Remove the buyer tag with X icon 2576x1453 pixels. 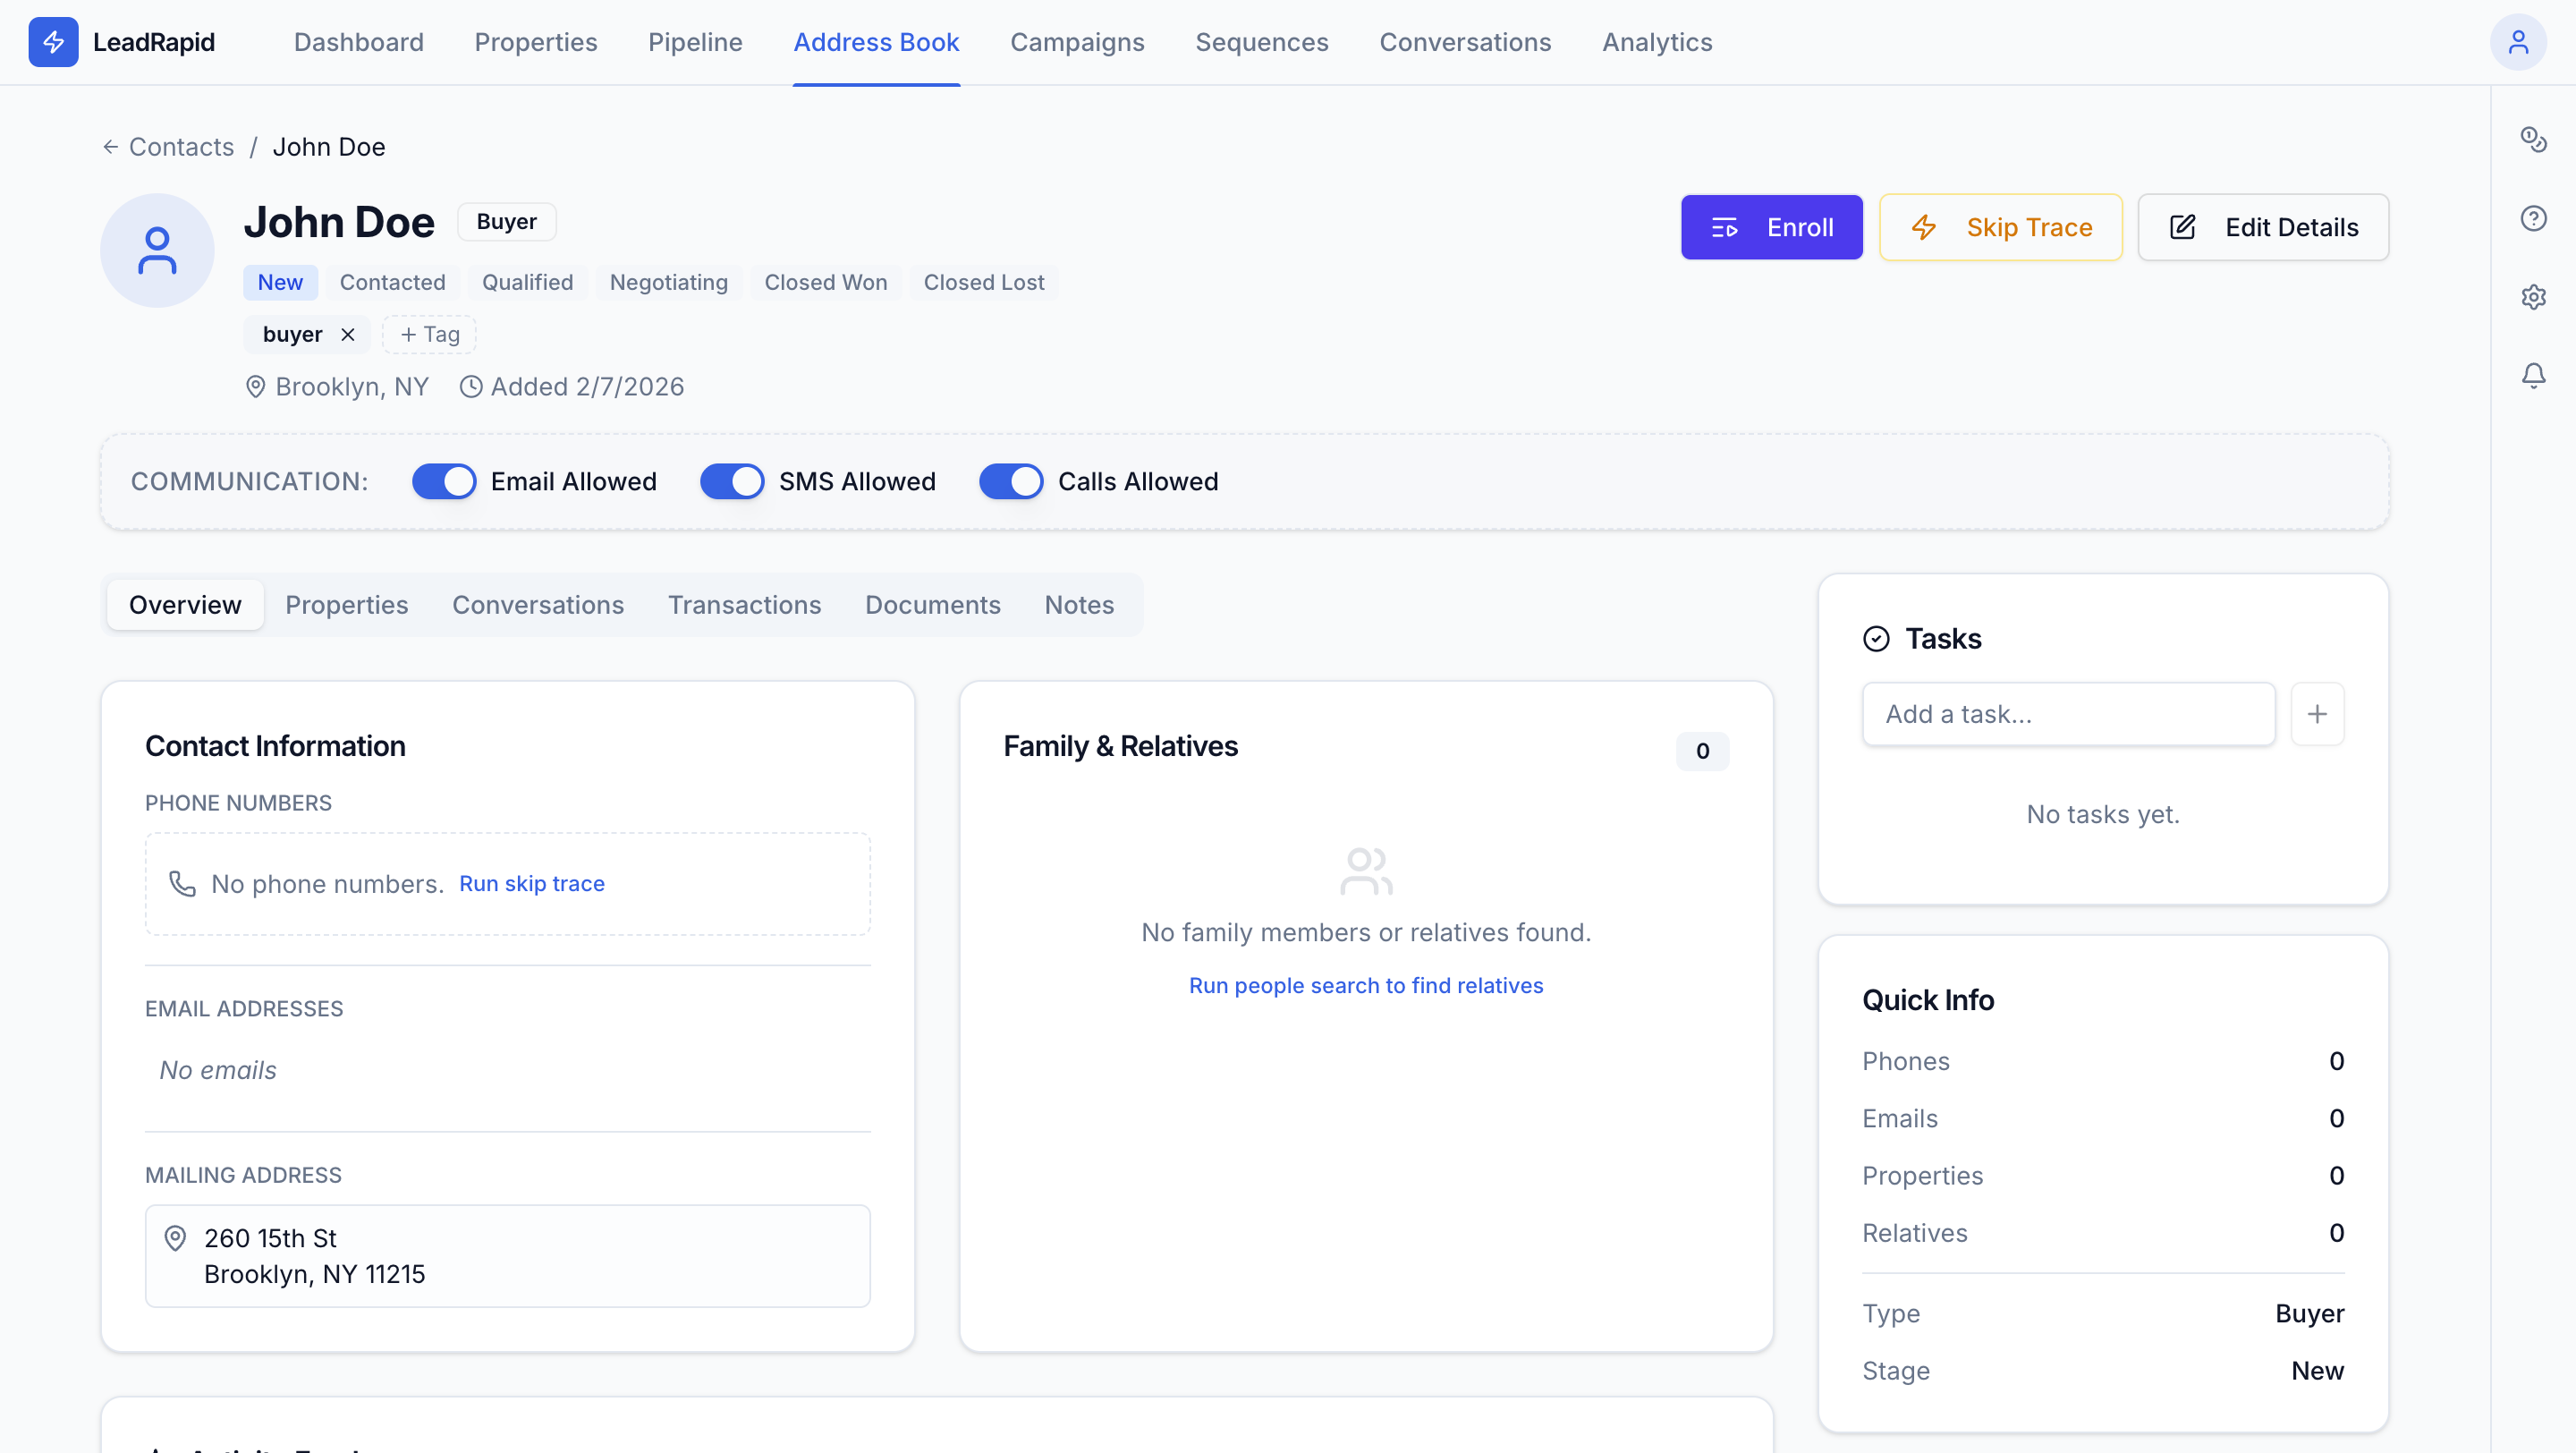click(x=348, y=335)
